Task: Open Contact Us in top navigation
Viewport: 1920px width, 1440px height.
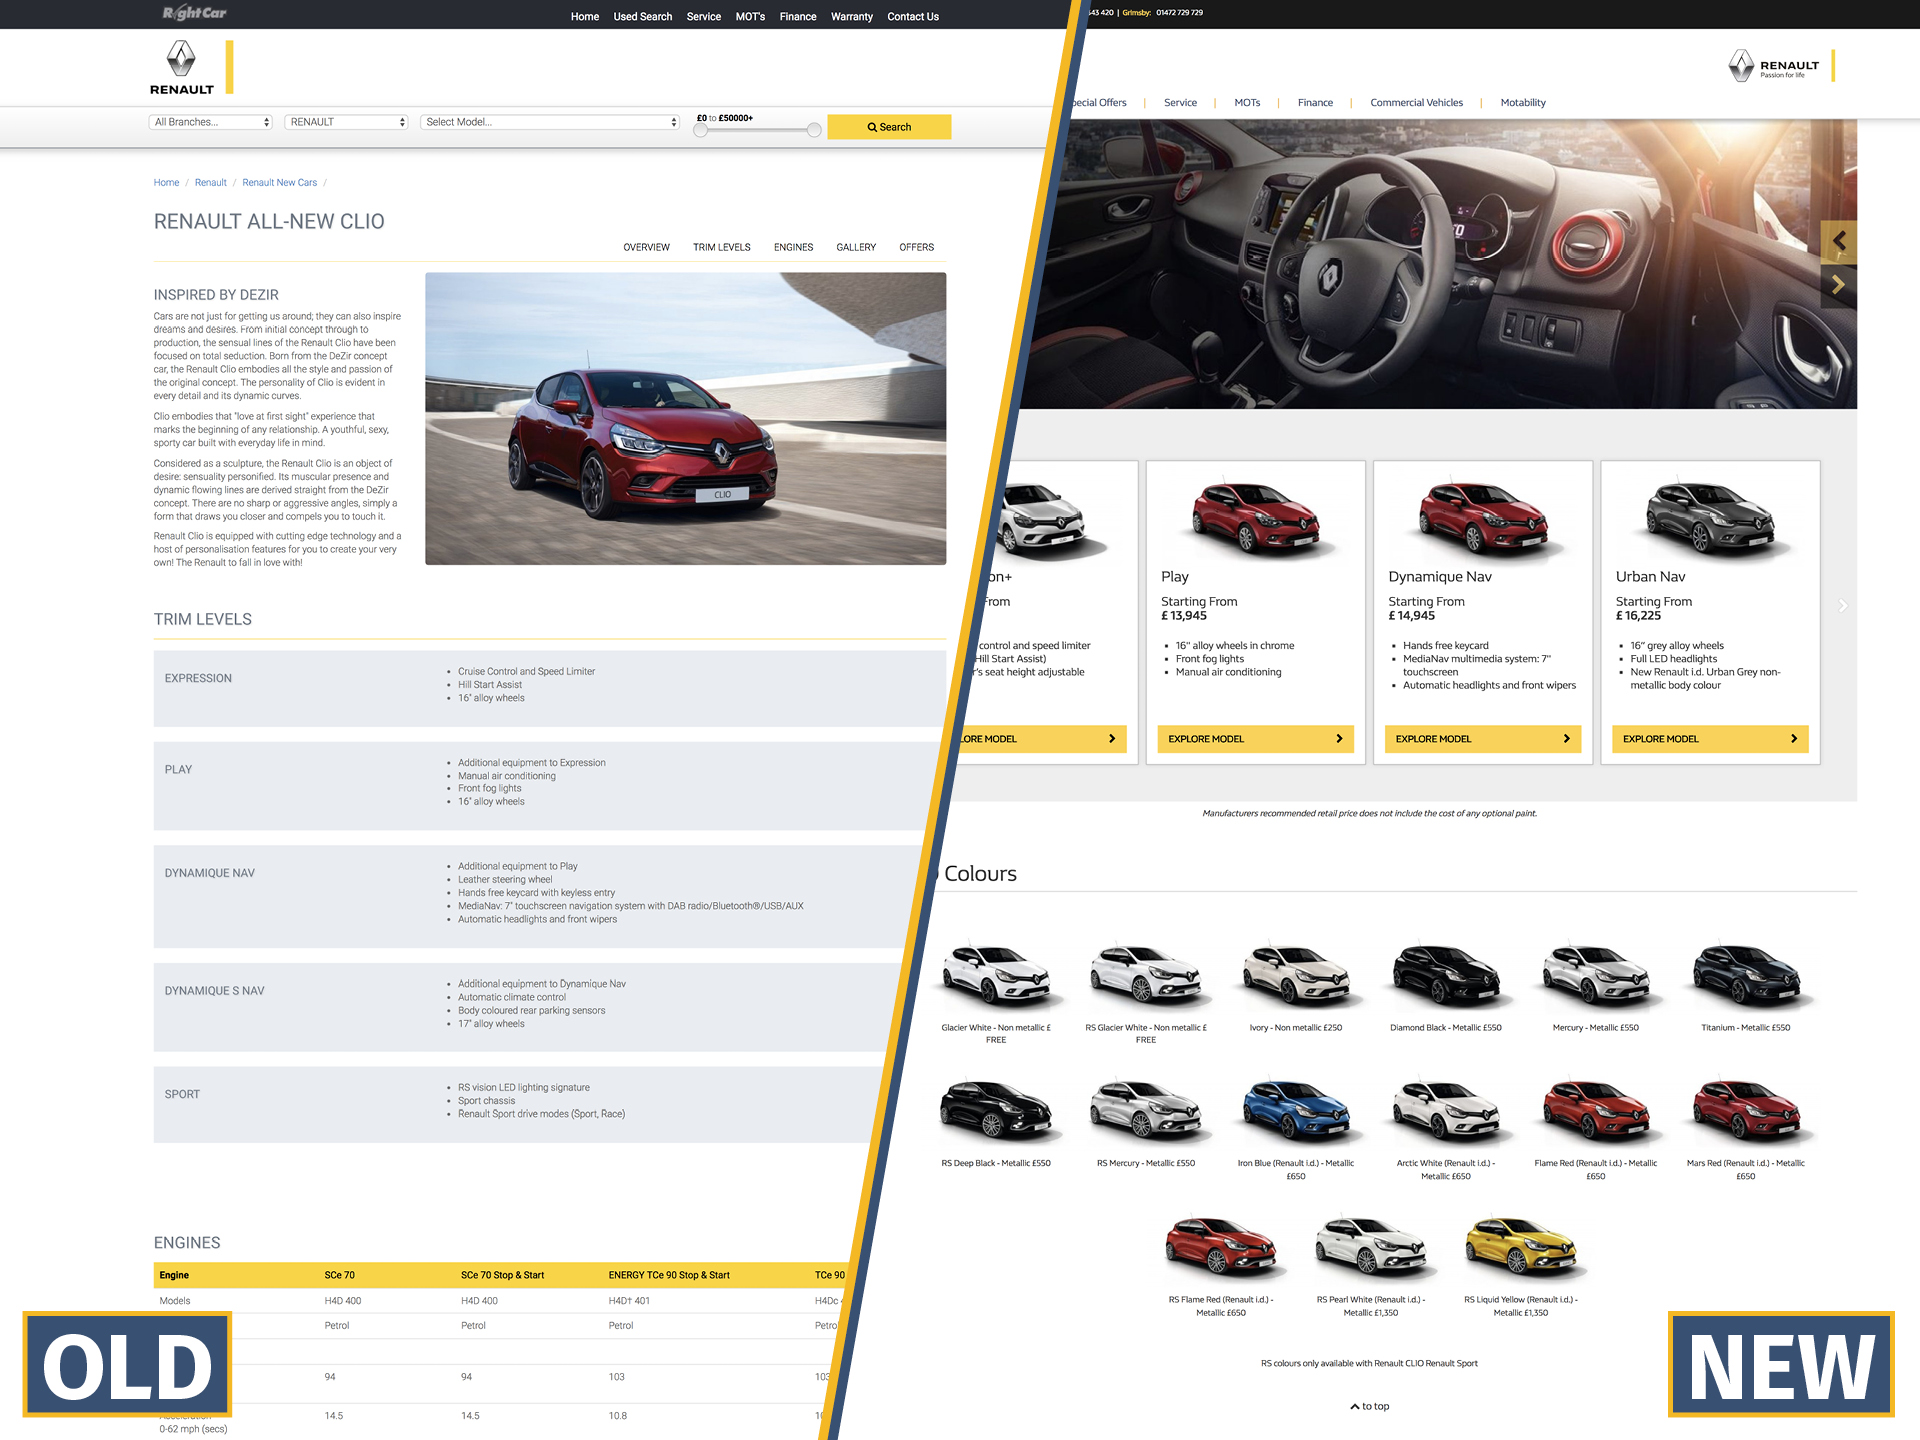Action: 913,17
